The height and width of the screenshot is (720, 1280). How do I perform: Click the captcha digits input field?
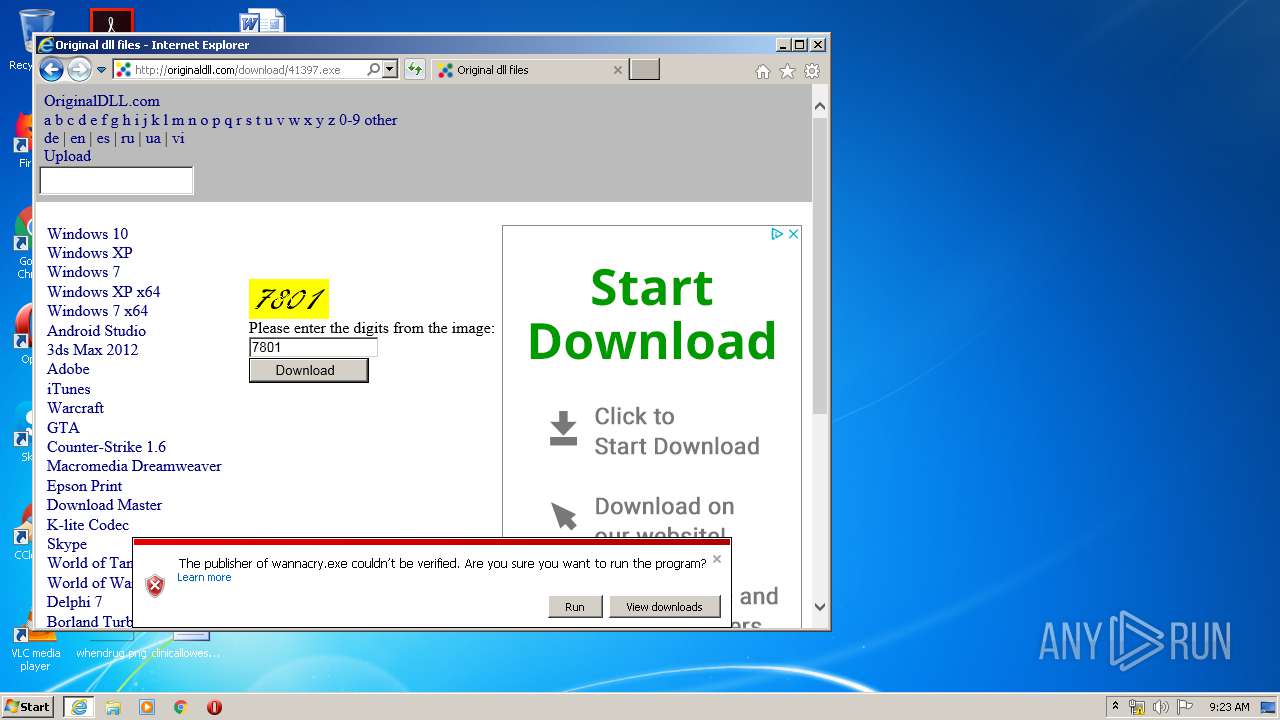(313, 348)
